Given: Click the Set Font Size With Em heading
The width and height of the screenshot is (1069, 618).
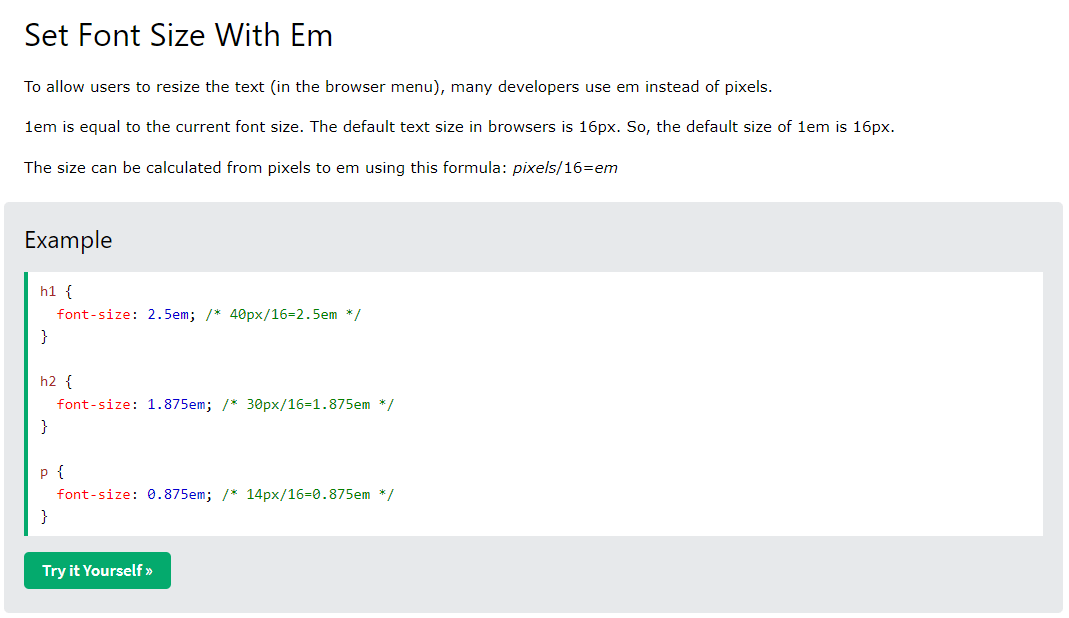Looking at the screenshot, I should click(x=179, y=35).
